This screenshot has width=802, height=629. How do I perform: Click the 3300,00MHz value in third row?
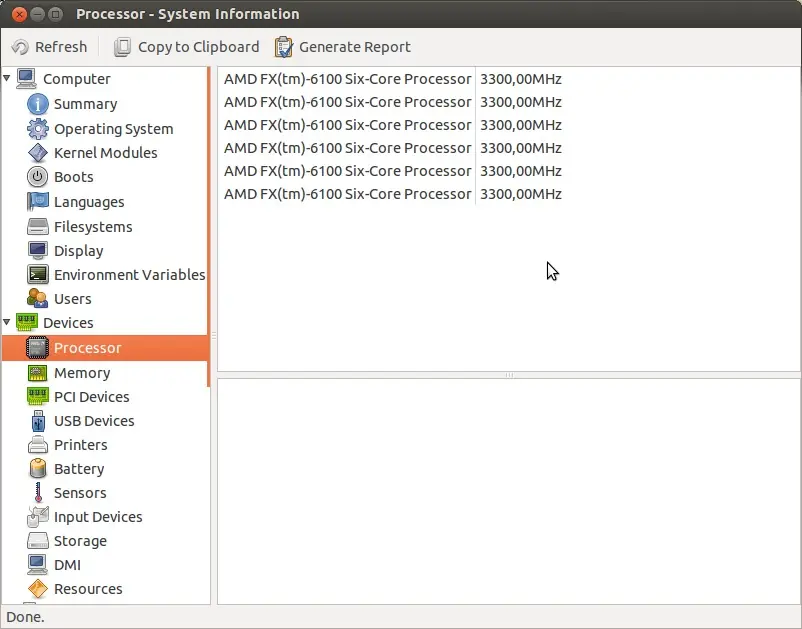click(x=521, y=125)
